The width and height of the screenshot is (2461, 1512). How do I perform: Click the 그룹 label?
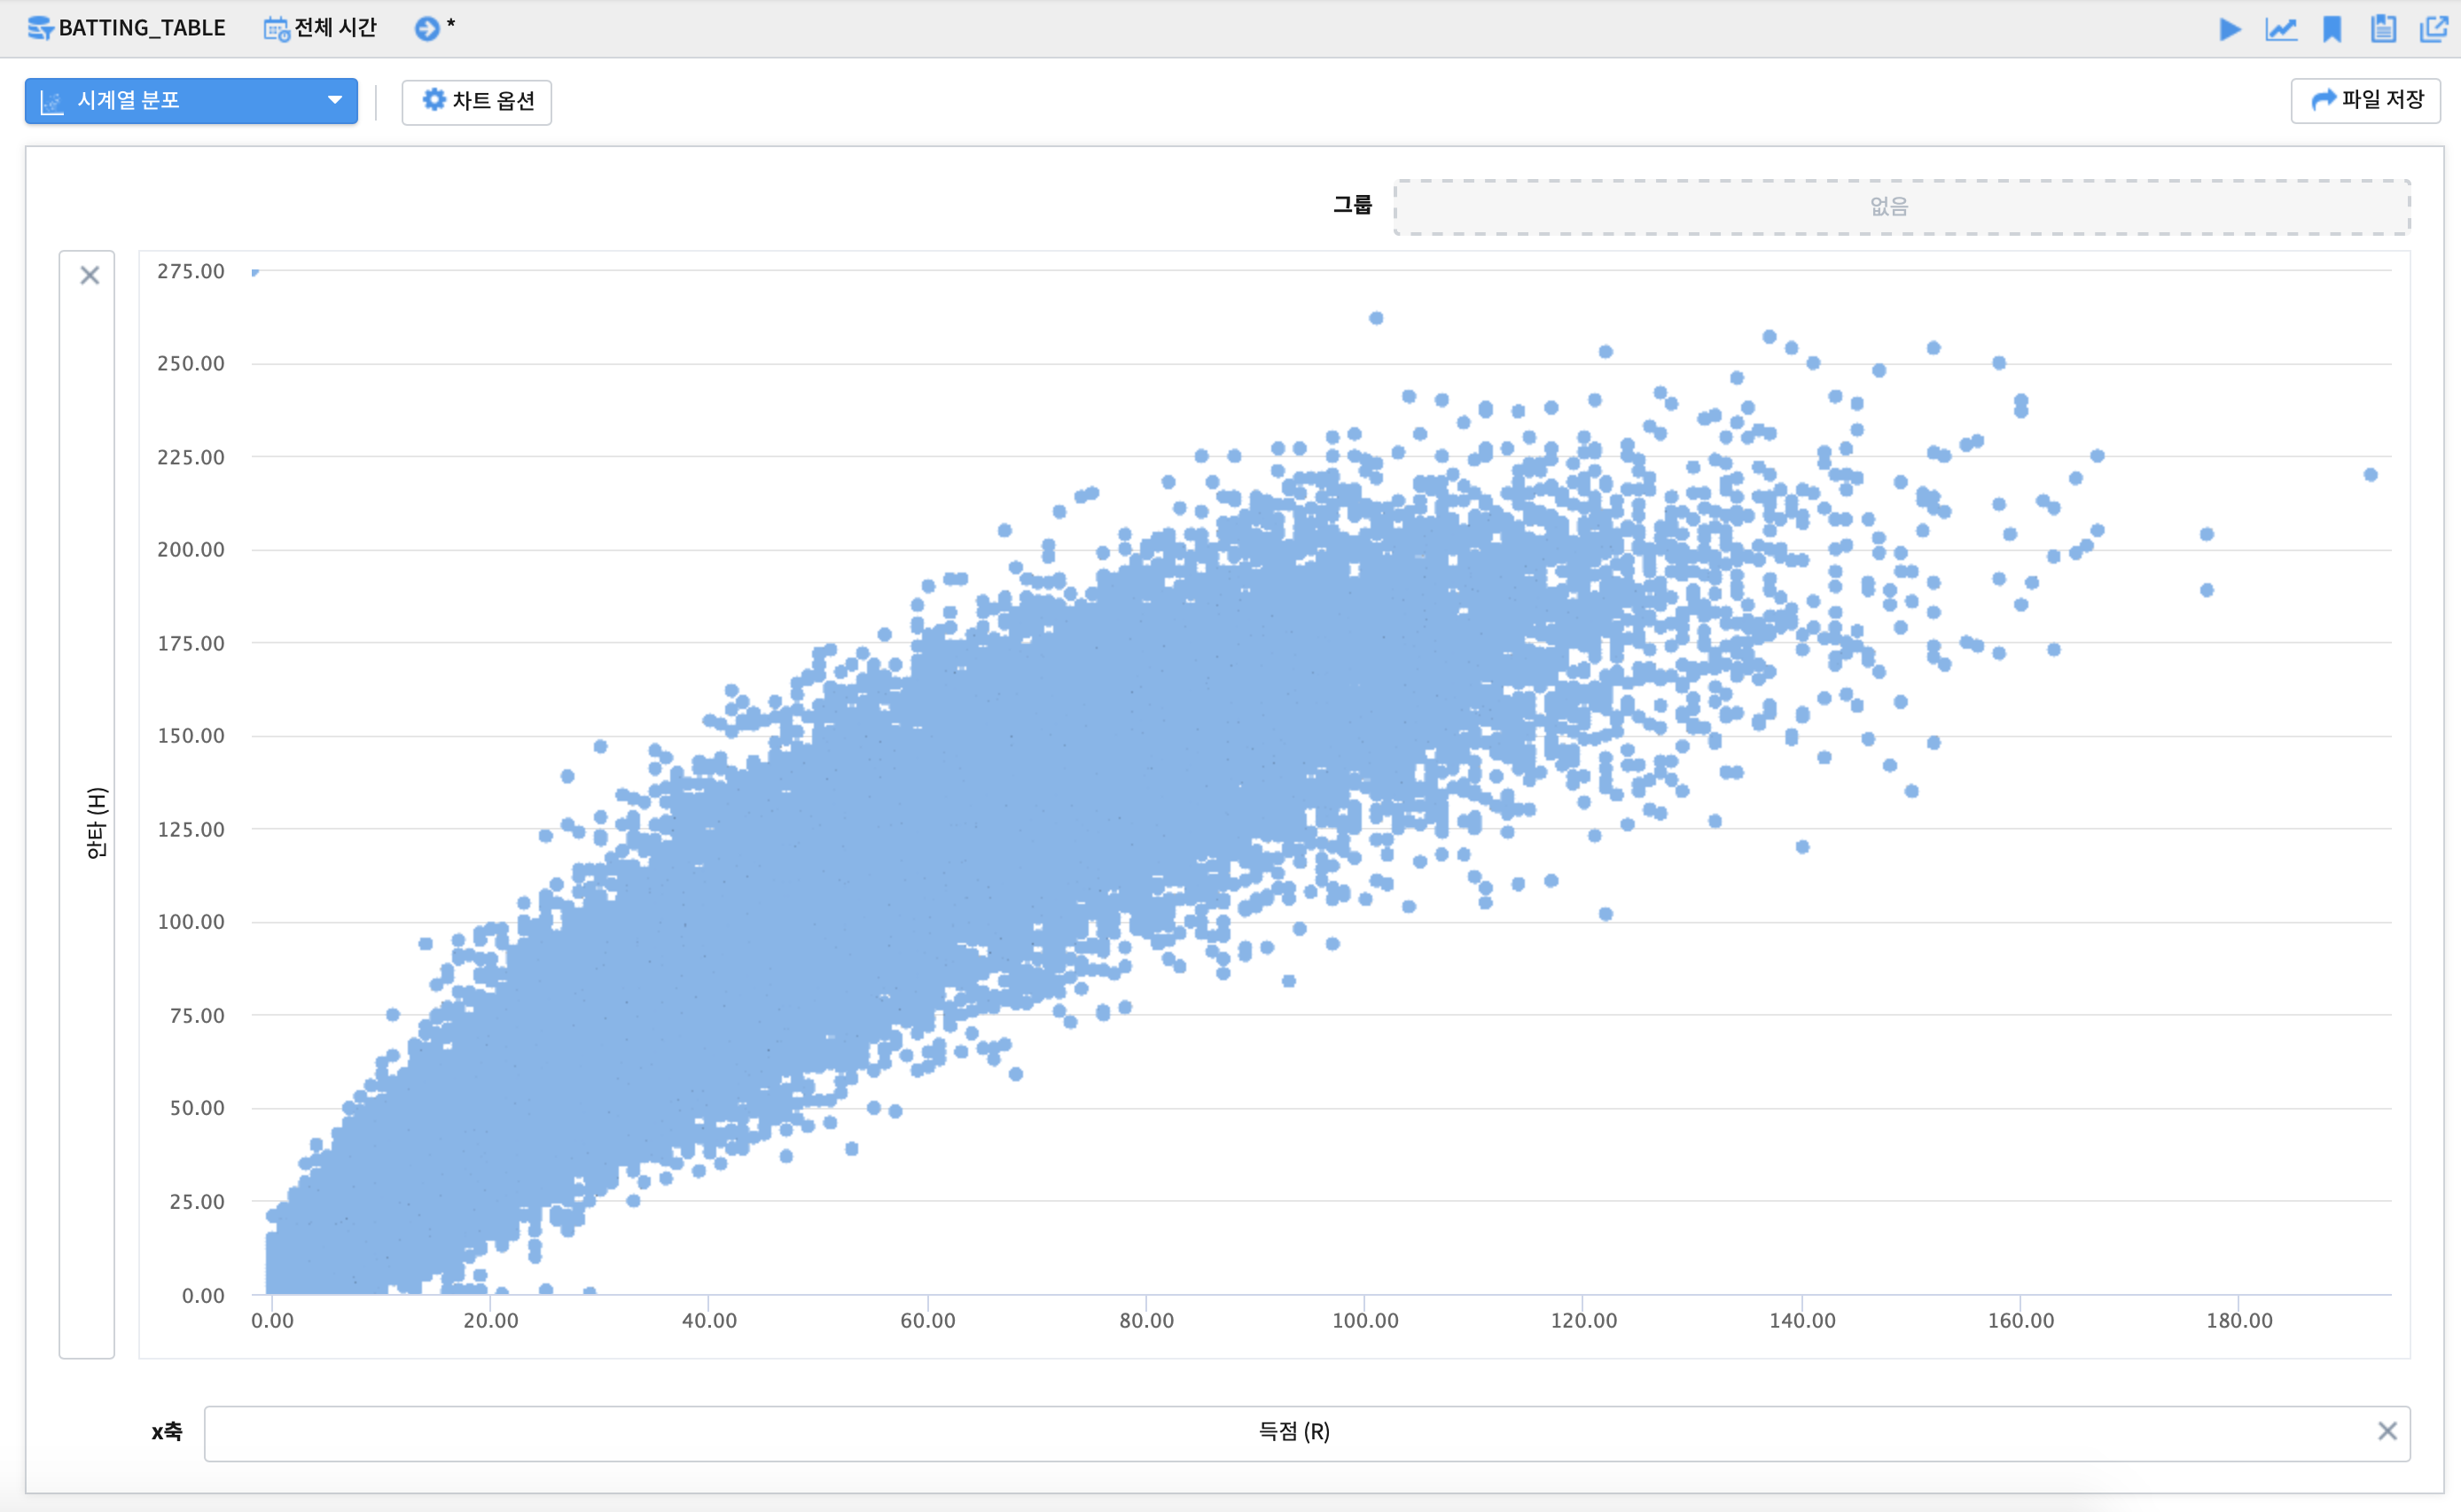pos(1352,205)
